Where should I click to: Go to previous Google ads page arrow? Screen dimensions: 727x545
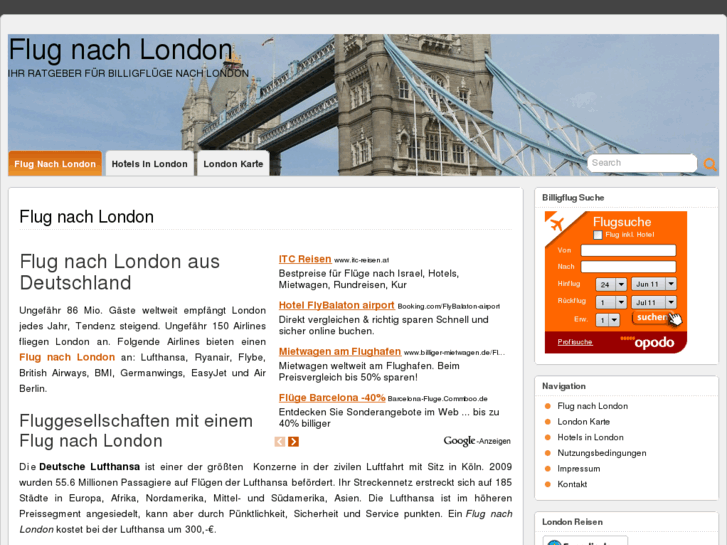coord(280,442)
